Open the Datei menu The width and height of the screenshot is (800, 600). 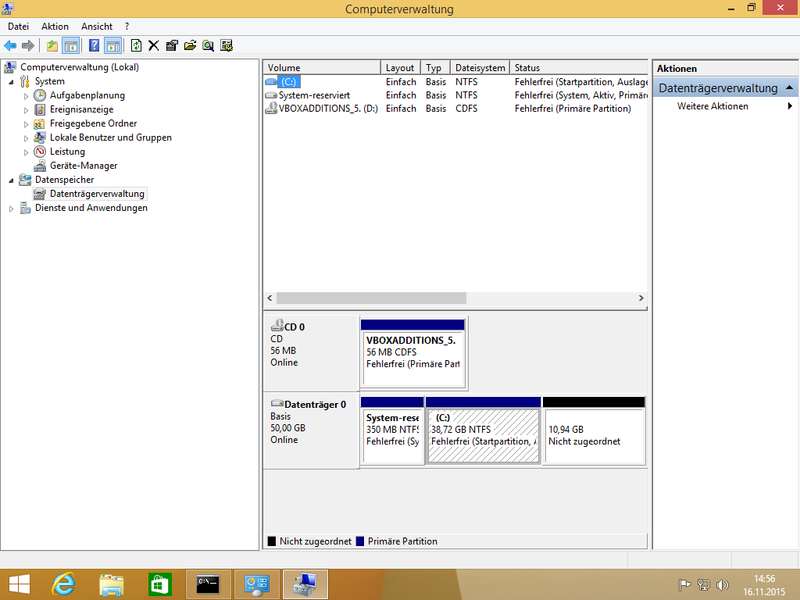point(18,27)
